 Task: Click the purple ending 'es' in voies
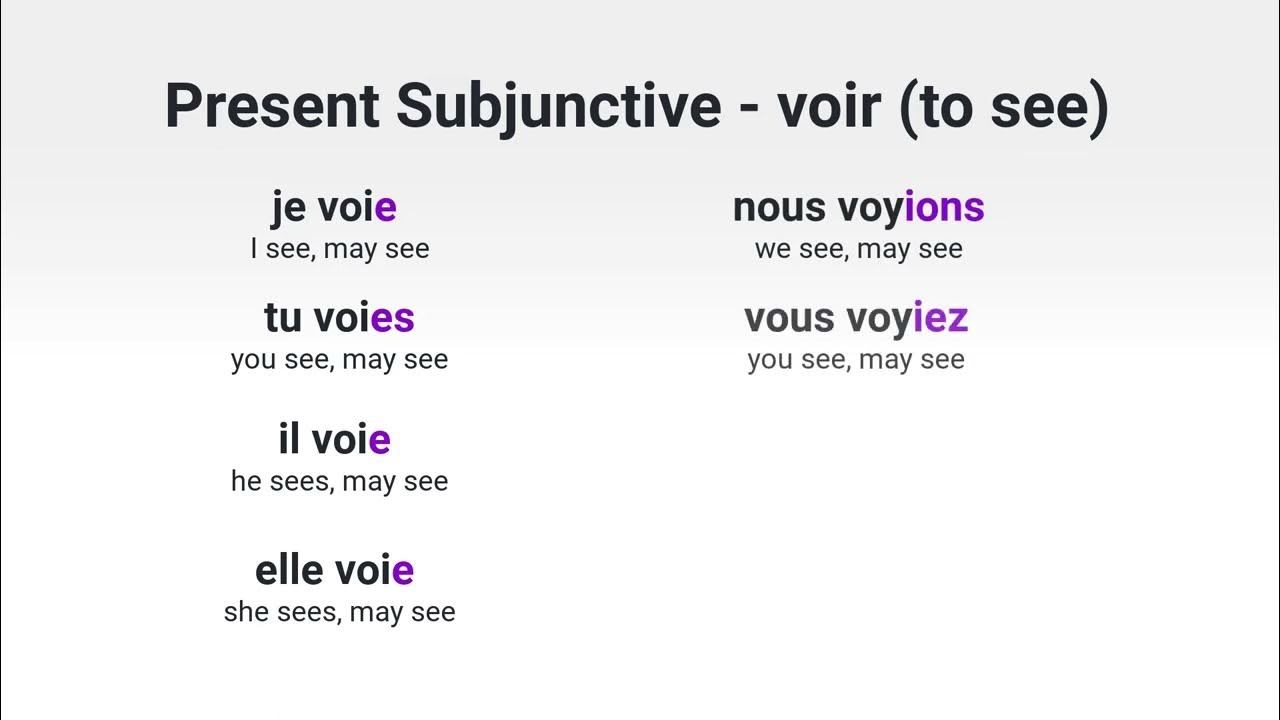point(392,318)
